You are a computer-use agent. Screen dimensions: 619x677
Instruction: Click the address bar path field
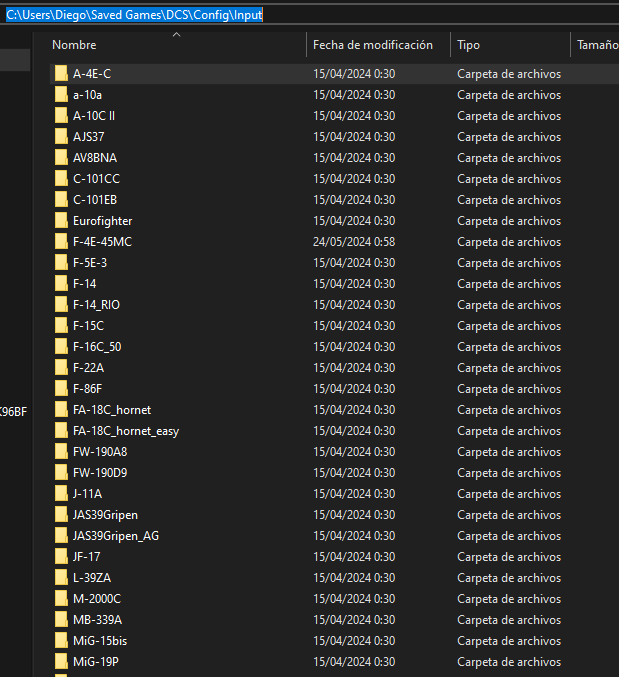pyautogui.click(x=310, y=15)
